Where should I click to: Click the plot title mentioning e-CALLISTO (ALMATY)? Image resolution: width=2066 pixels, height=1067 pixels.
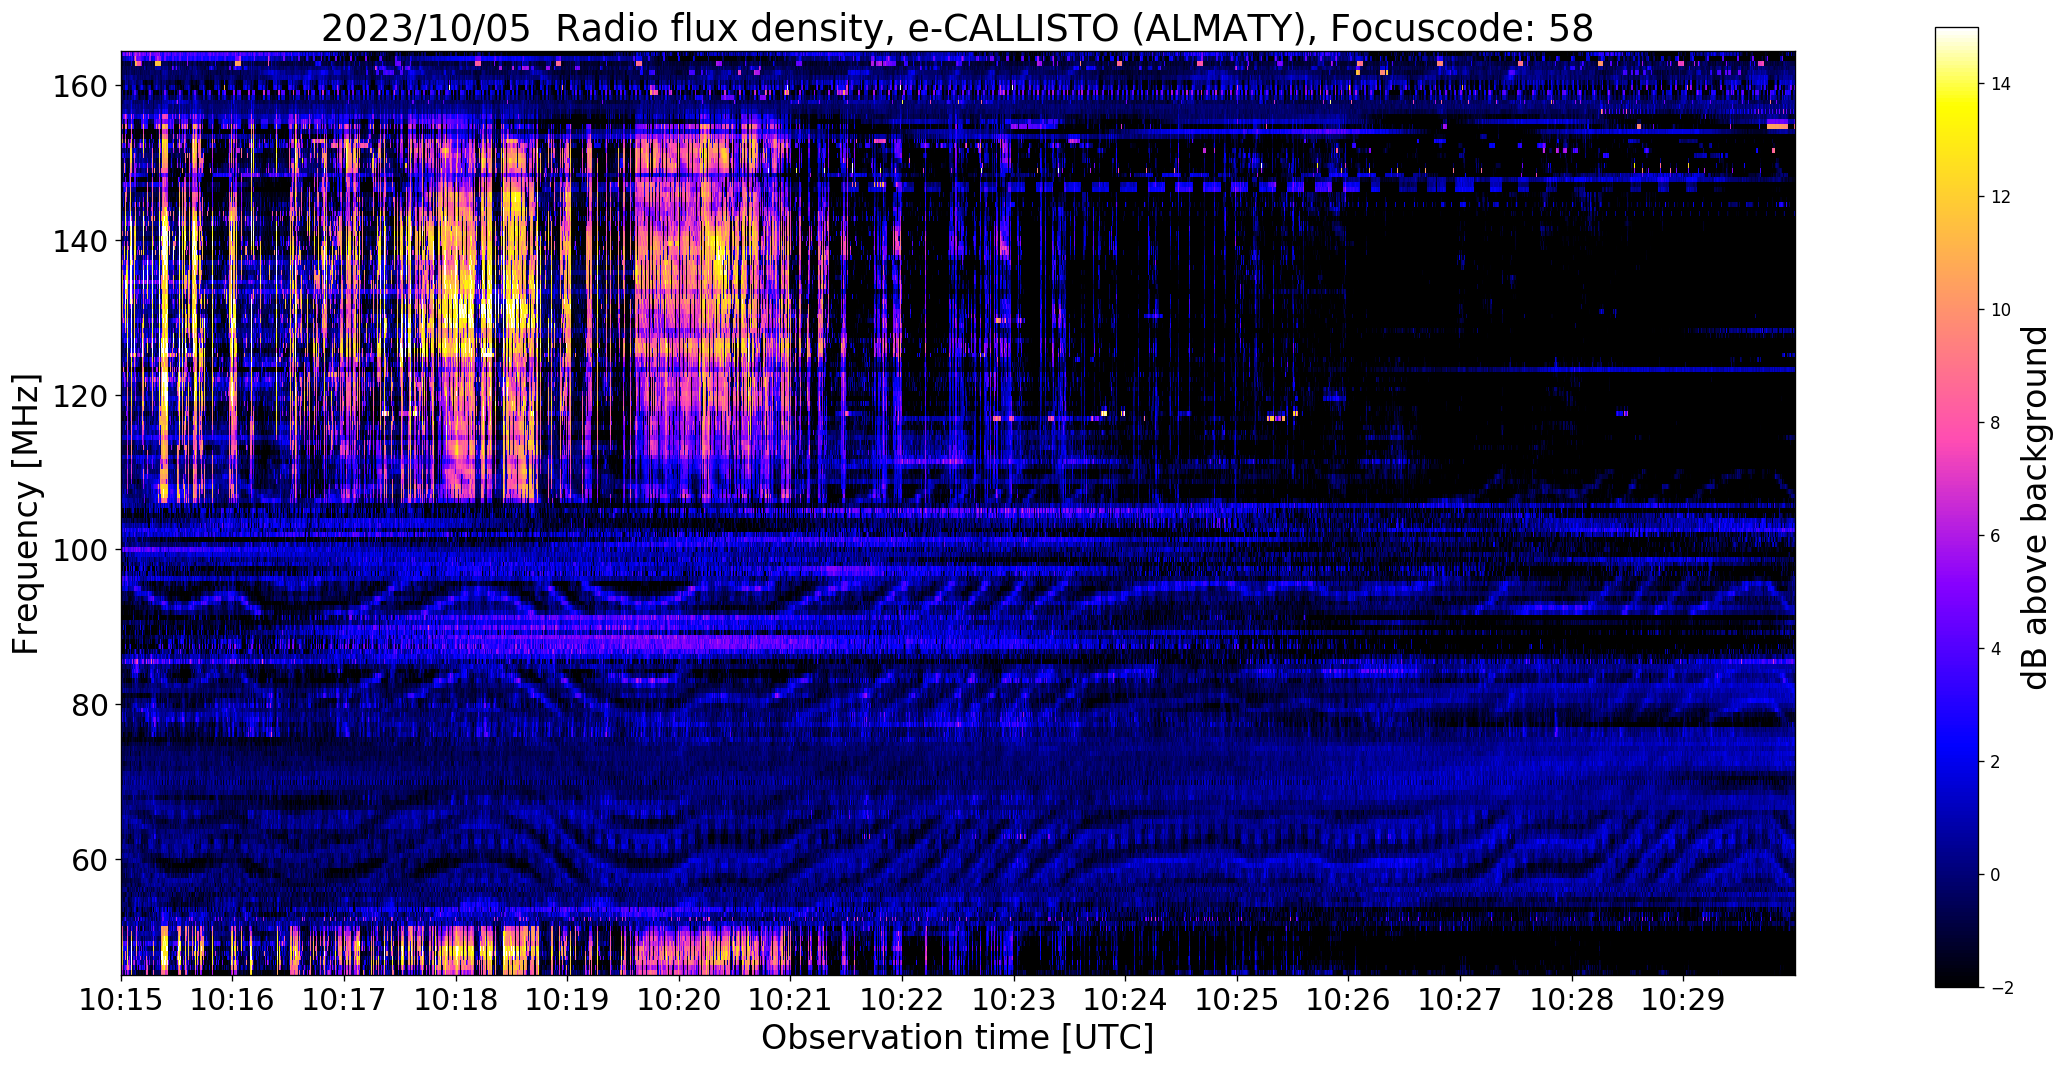pos(957,28)
